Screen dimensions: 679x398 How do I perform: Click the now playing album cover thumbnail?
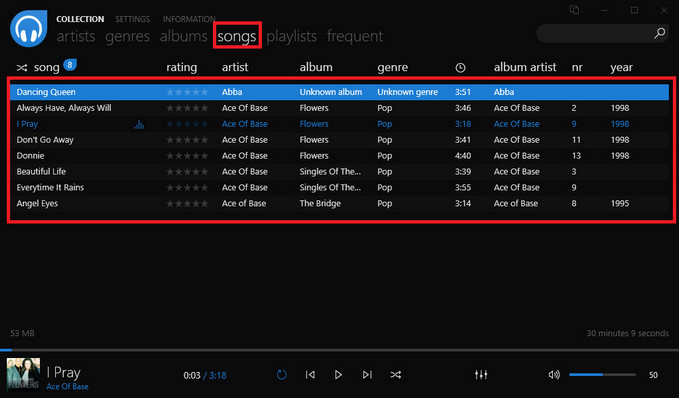(x=23, y=374)
